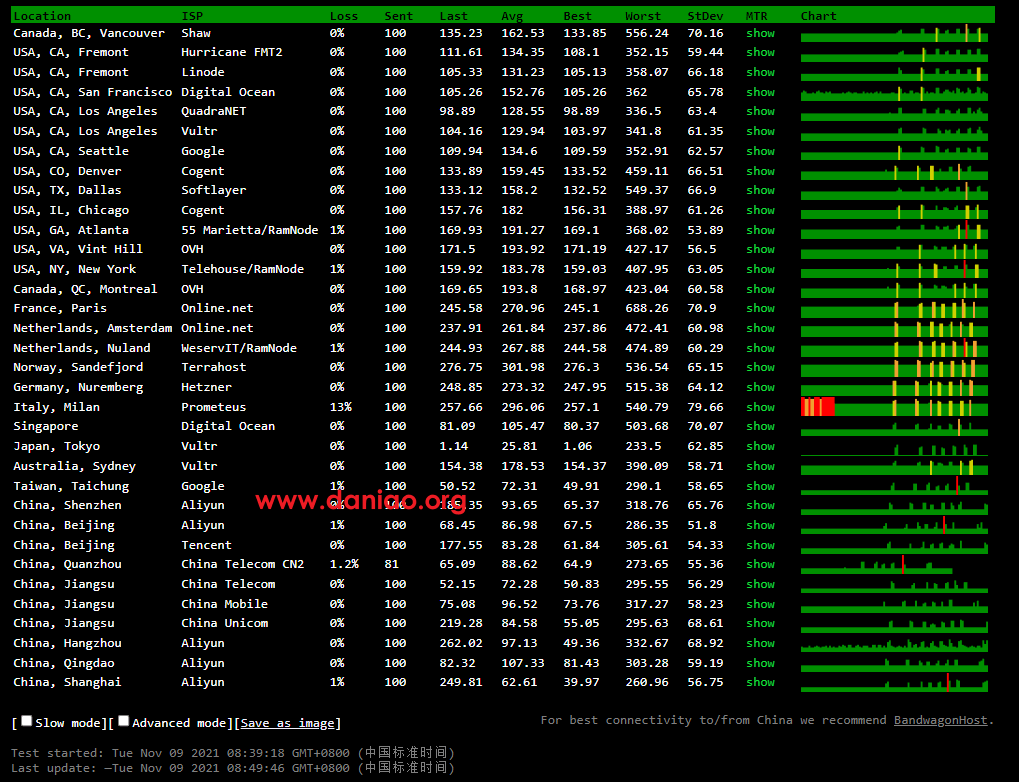The image size is (1019, 782).
Task: Show MTR for Jiangsu China Telecom
Action: (x=760, y=584)
